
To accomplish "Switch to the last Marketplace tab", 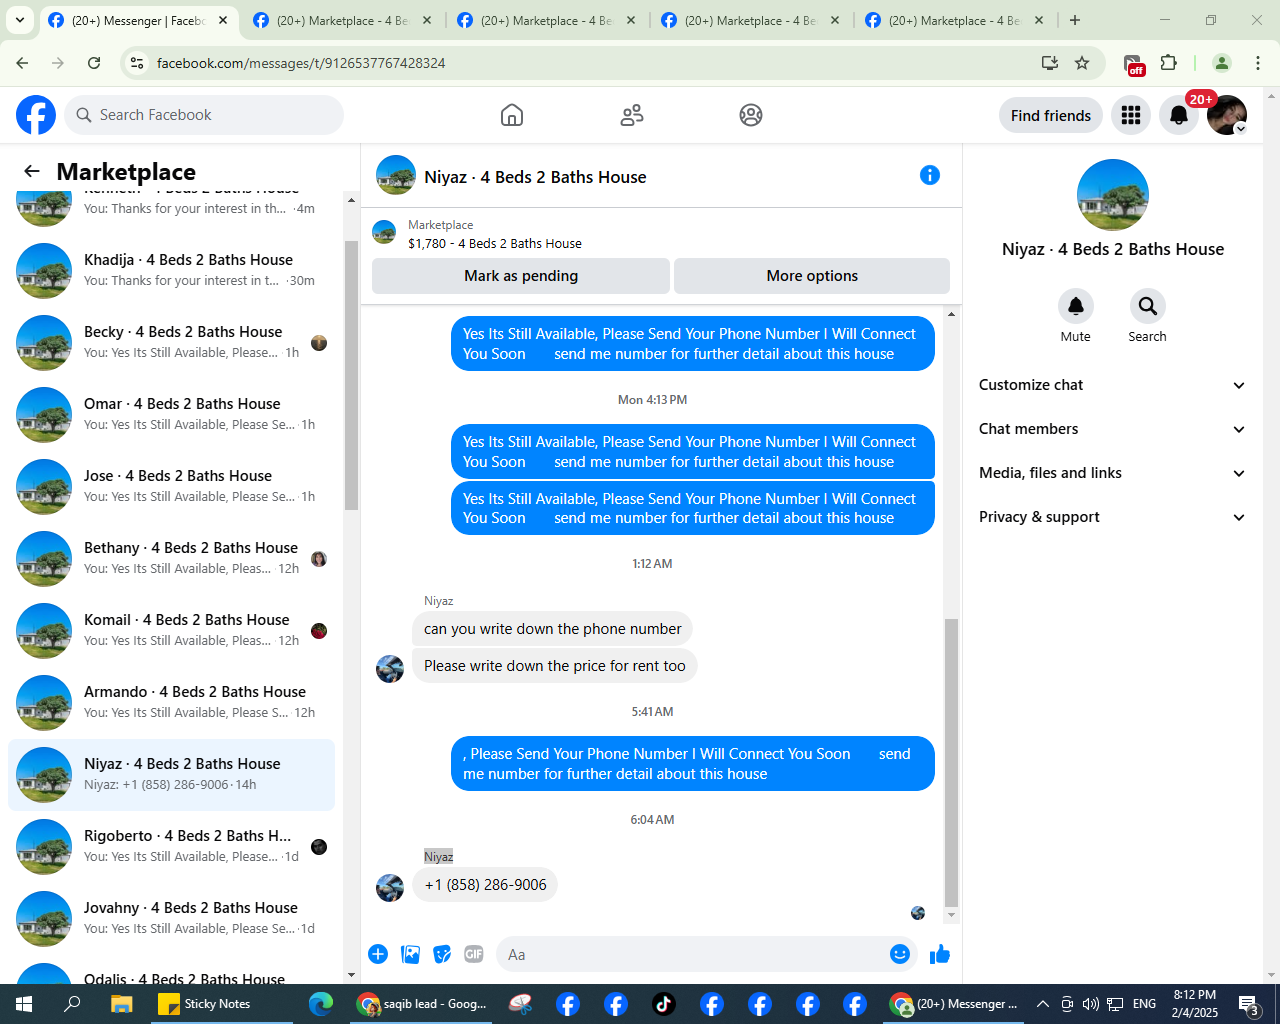I will click(955, 20).
